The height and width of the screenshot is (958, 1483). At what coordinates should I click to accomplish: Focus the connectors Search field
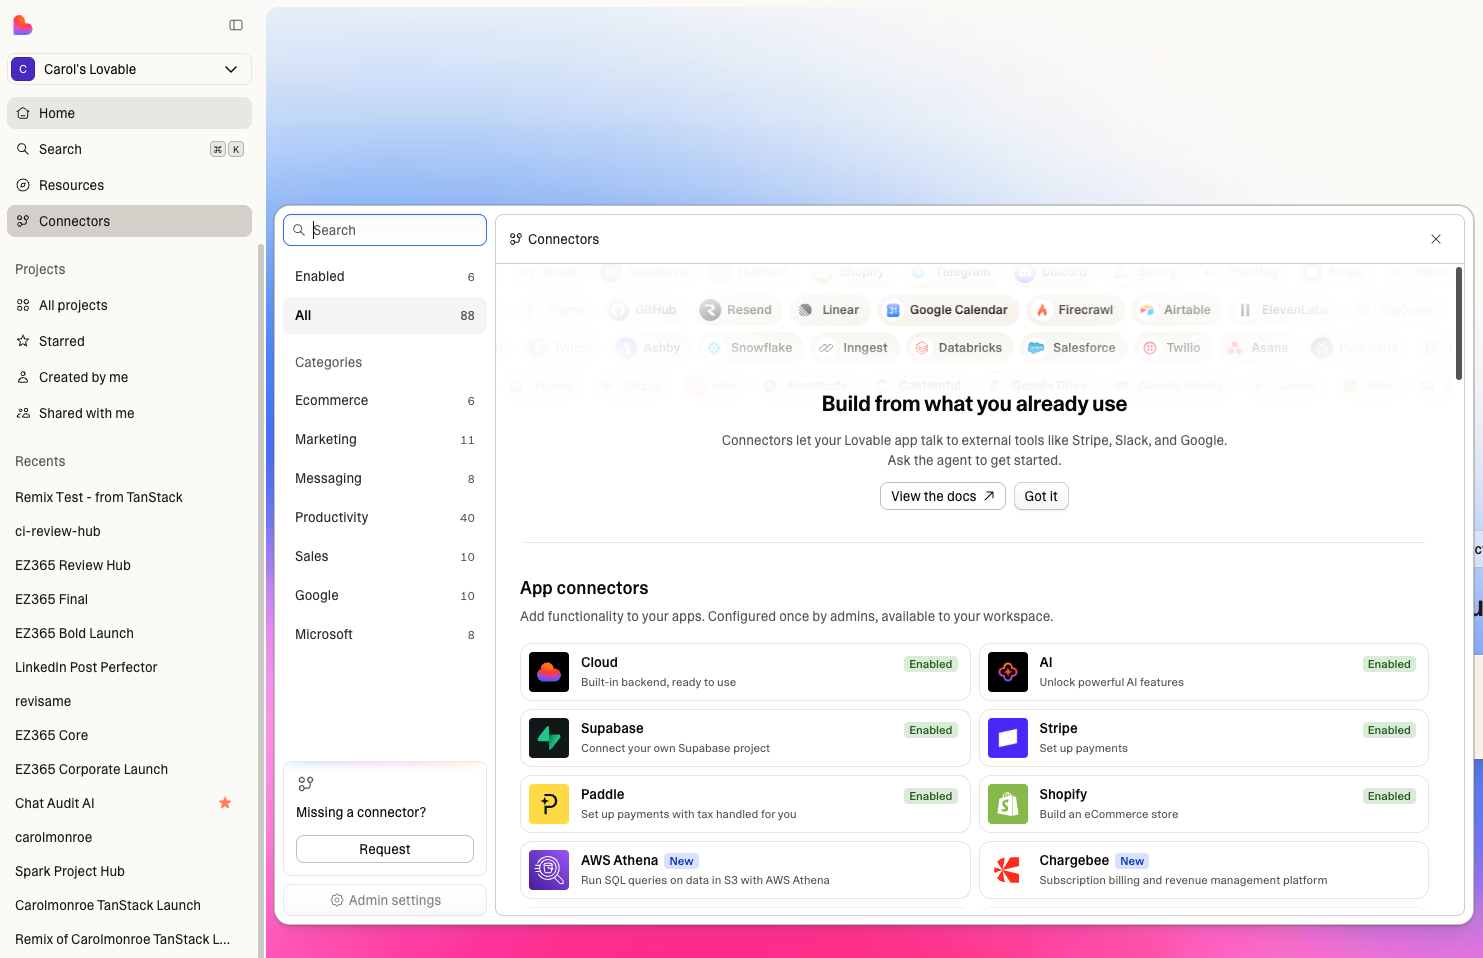click(385, 230)
